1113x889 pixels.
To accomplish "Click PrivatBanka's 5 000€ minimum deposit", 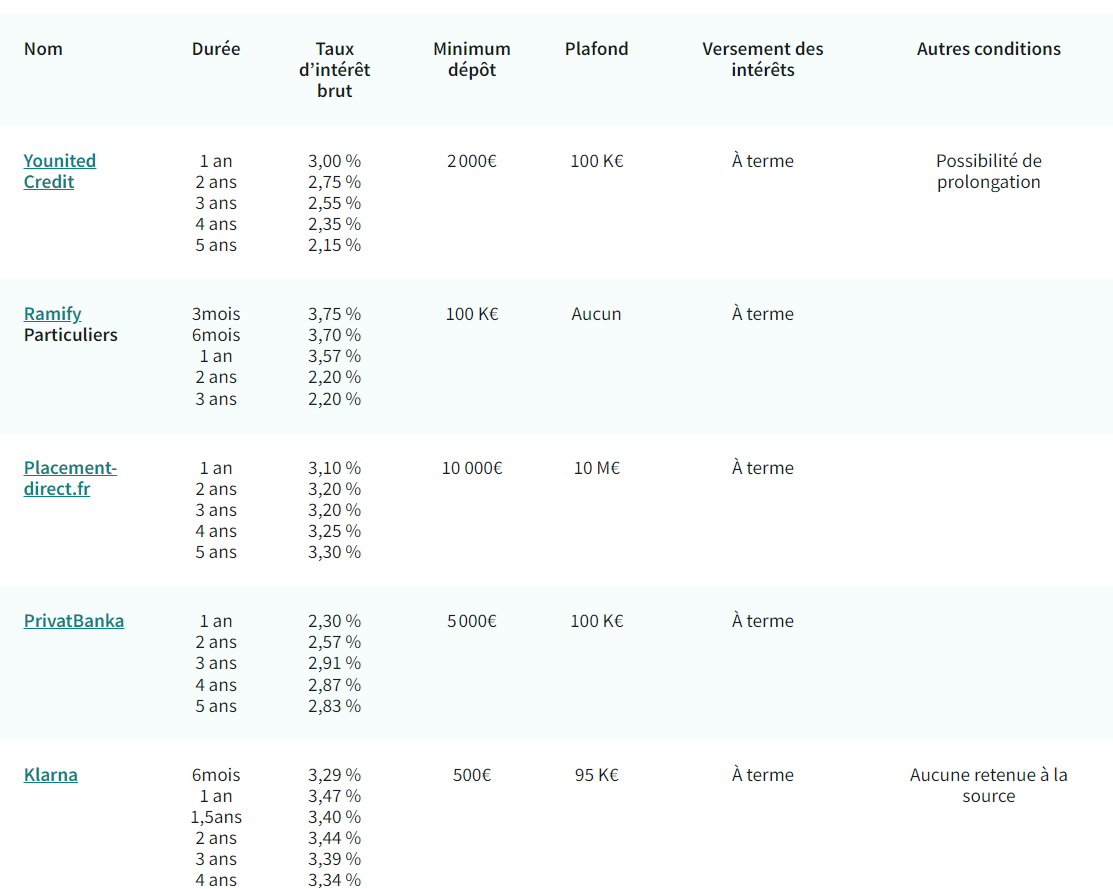I will [472, 621].
